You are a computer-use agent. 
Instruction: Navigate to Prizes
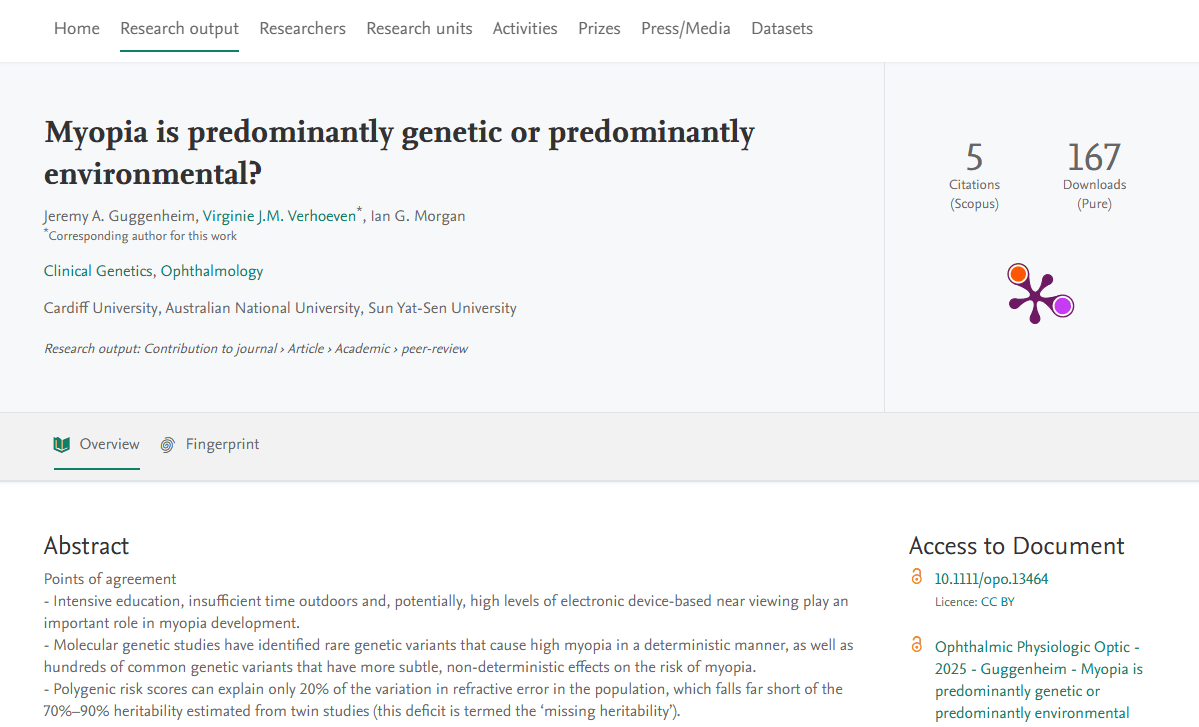(599, 29)
